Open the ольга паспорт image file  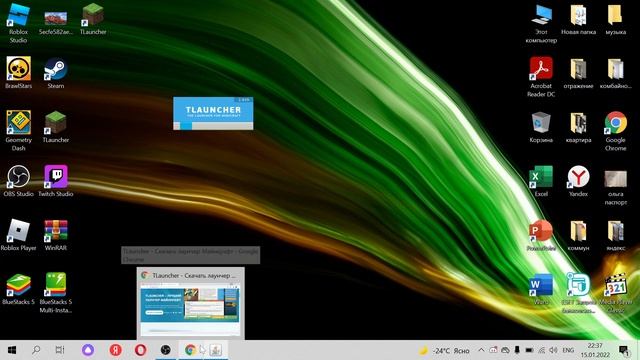616,188
